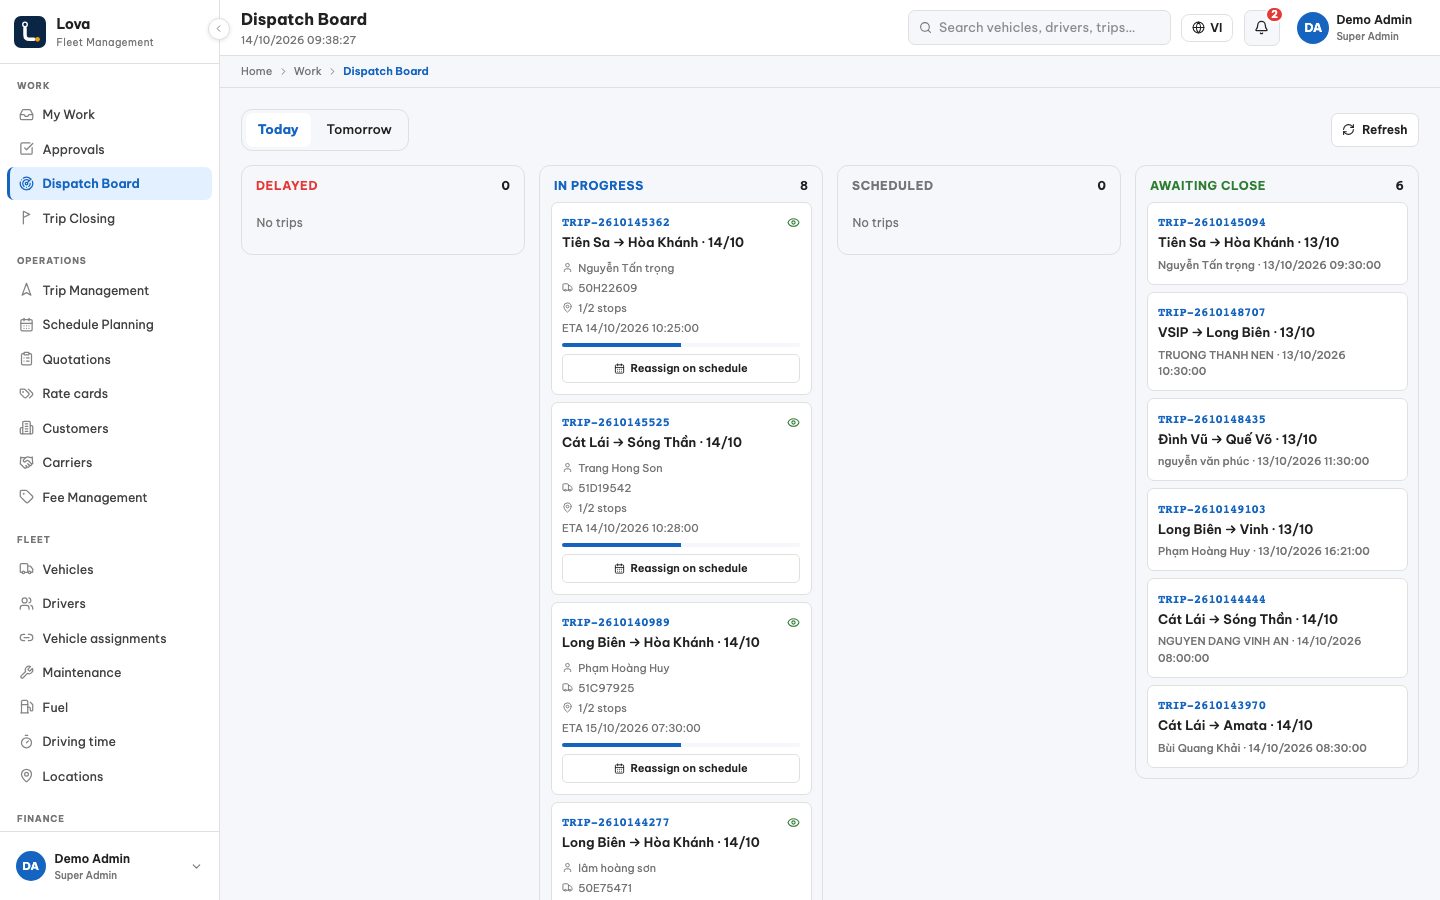Screen dimensions: 1440x900
Task: Go to Home breadcrumb
Action: [x=256, y=71]
